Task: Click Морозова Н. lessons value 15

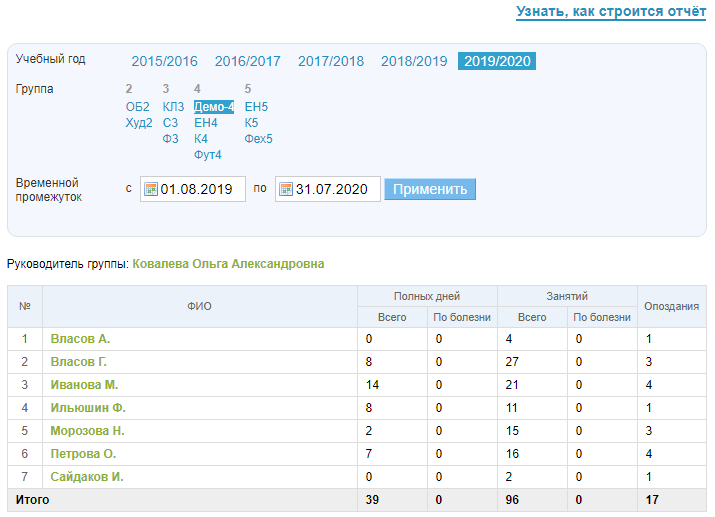Action: pyautogui.click(x=512, y=430)
